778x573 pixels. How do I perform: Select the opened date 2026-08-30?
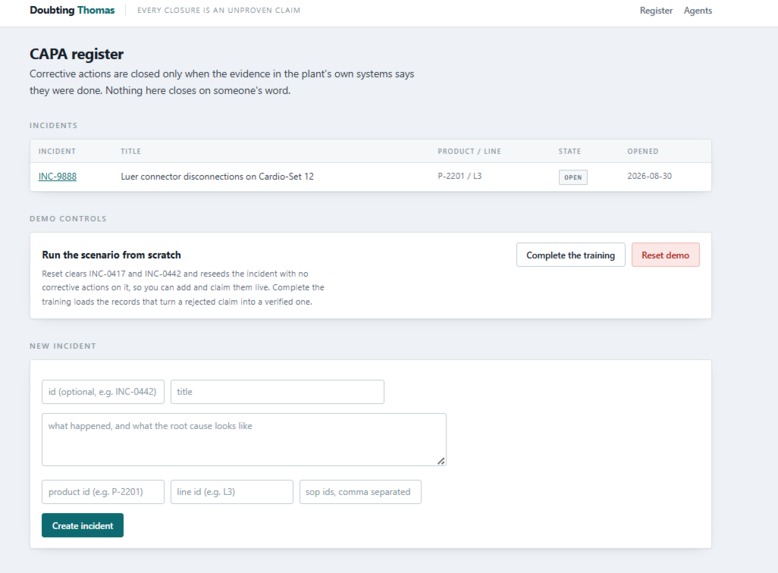click(649, 176)
